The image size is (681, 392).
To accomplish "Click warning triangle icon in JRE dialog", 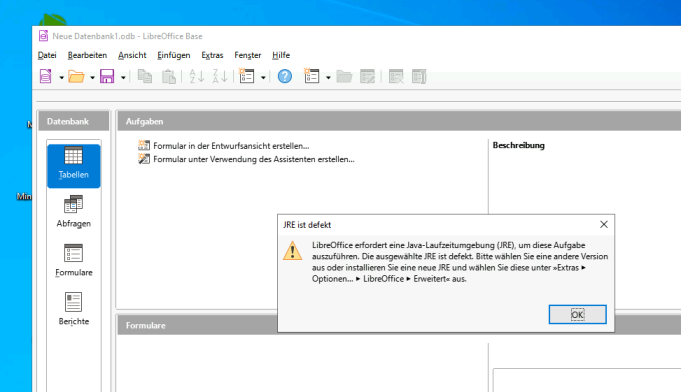I will 292,251.
